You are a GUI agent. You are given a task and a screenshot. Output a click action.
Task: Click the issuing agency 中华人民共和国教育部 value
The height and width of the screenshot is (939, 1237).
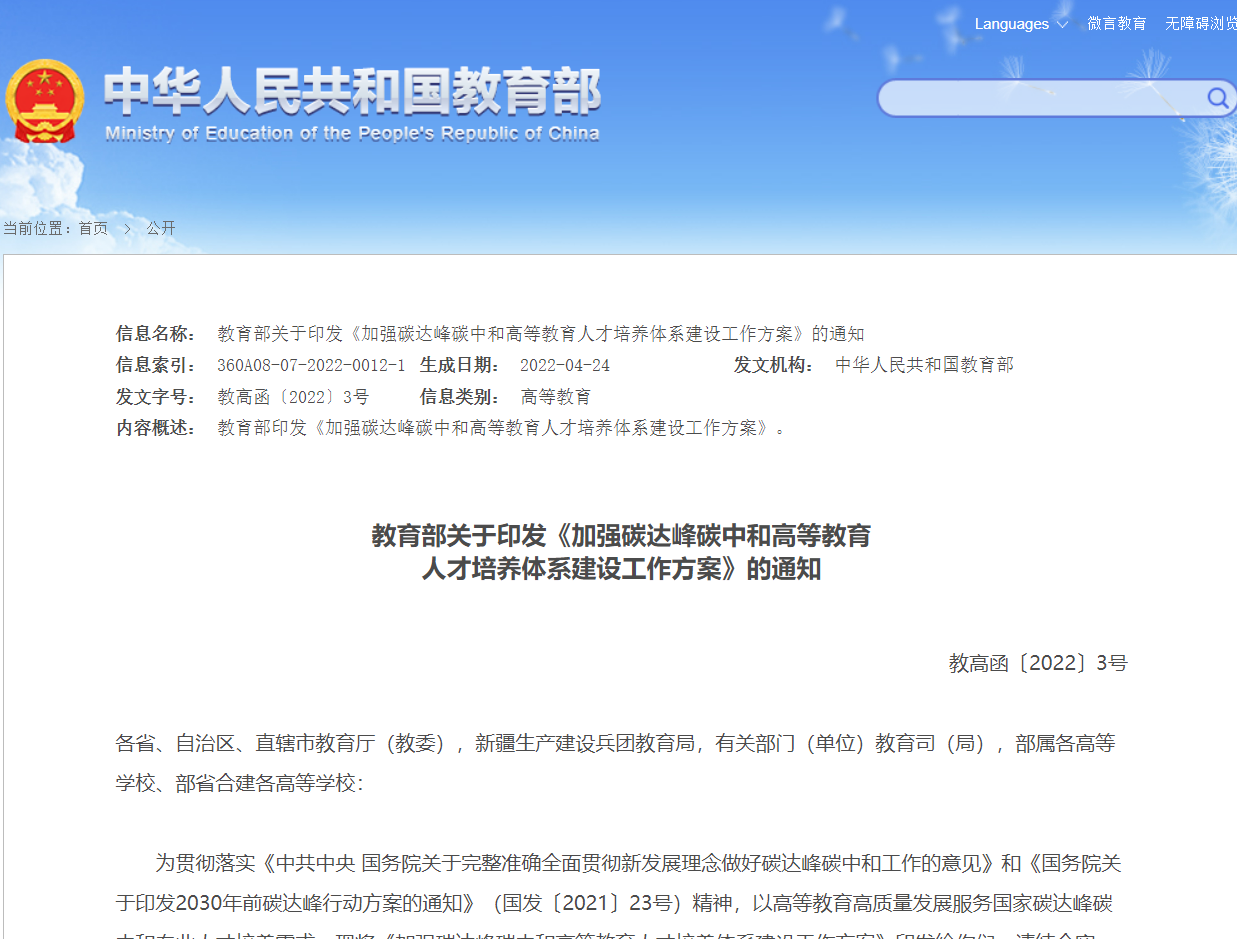tap(924, 365)
